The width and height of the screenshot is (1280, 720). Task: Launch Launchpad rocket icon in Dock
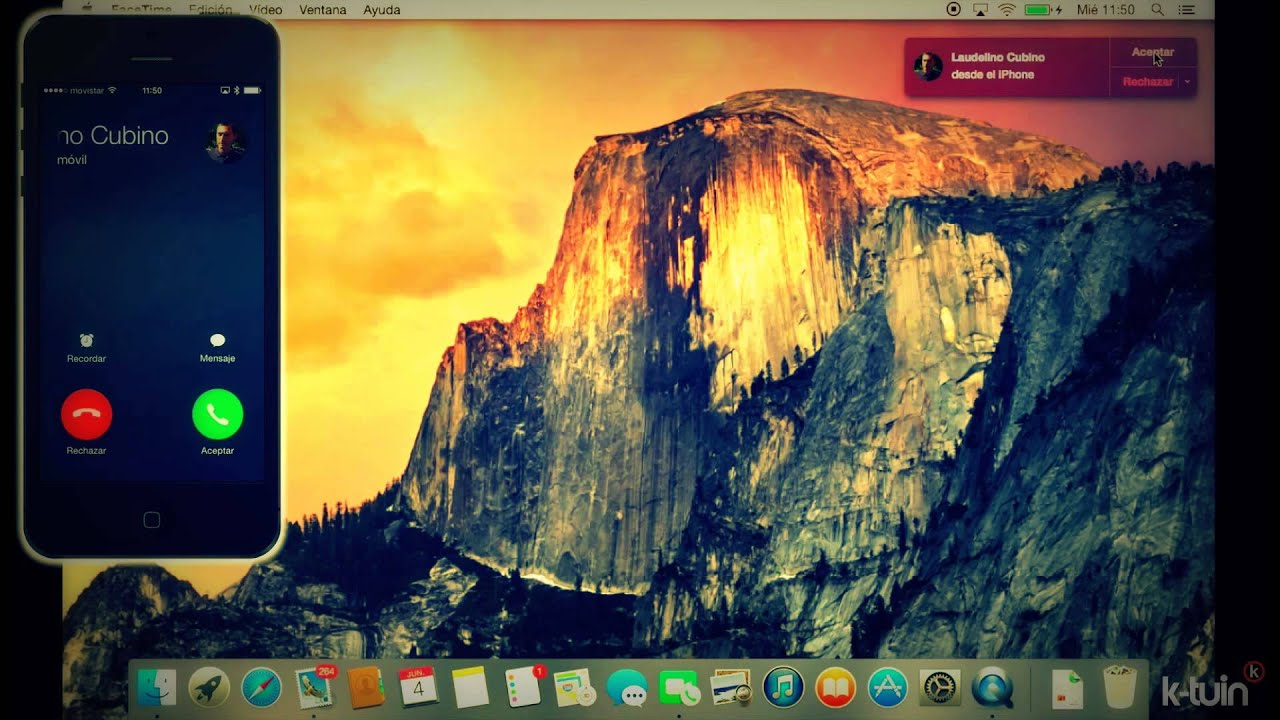click(209, 687)
